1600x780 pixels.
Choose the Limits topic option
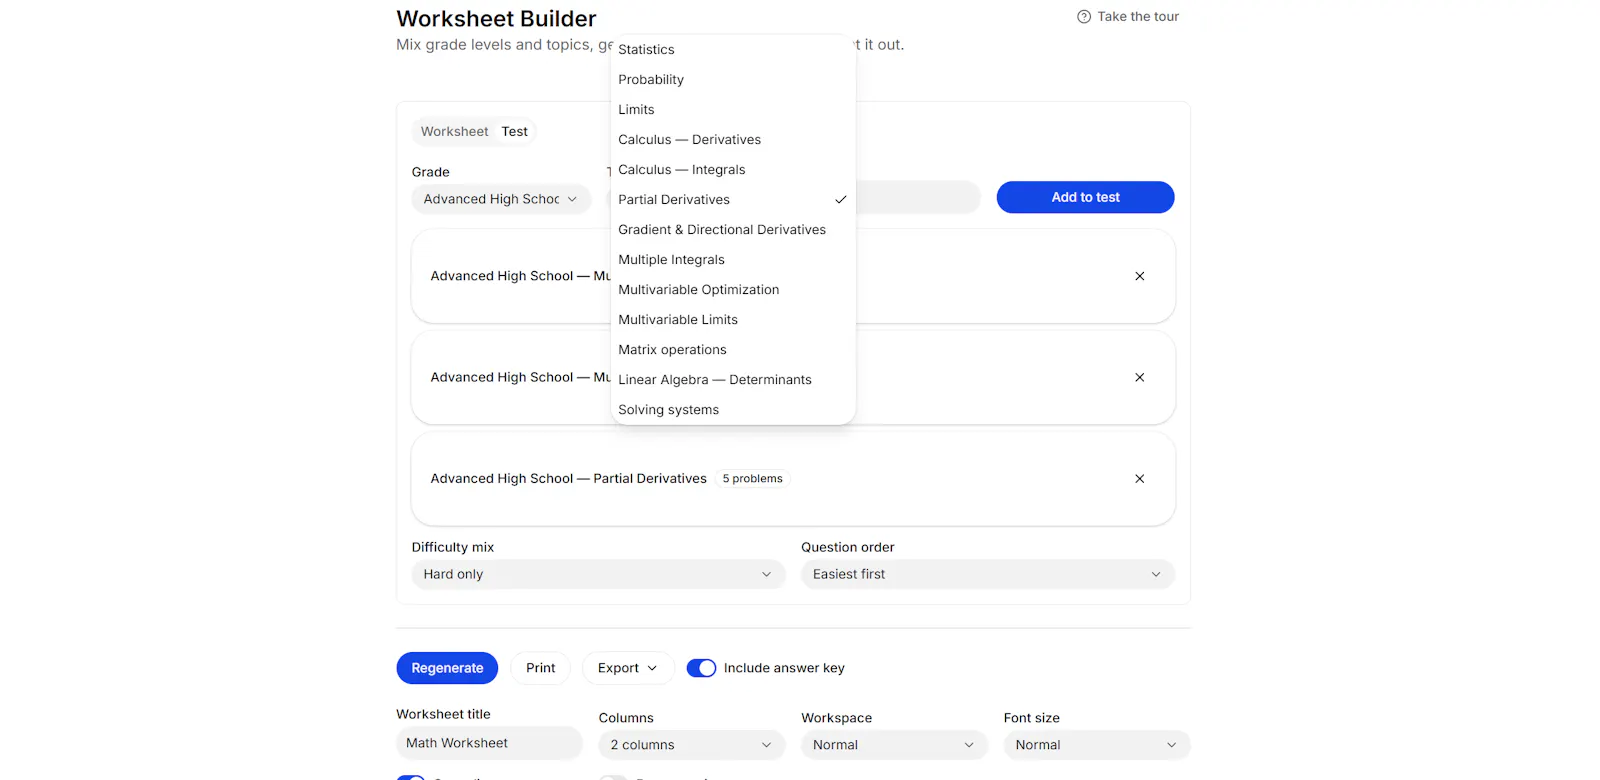click(x=733, y=110)
